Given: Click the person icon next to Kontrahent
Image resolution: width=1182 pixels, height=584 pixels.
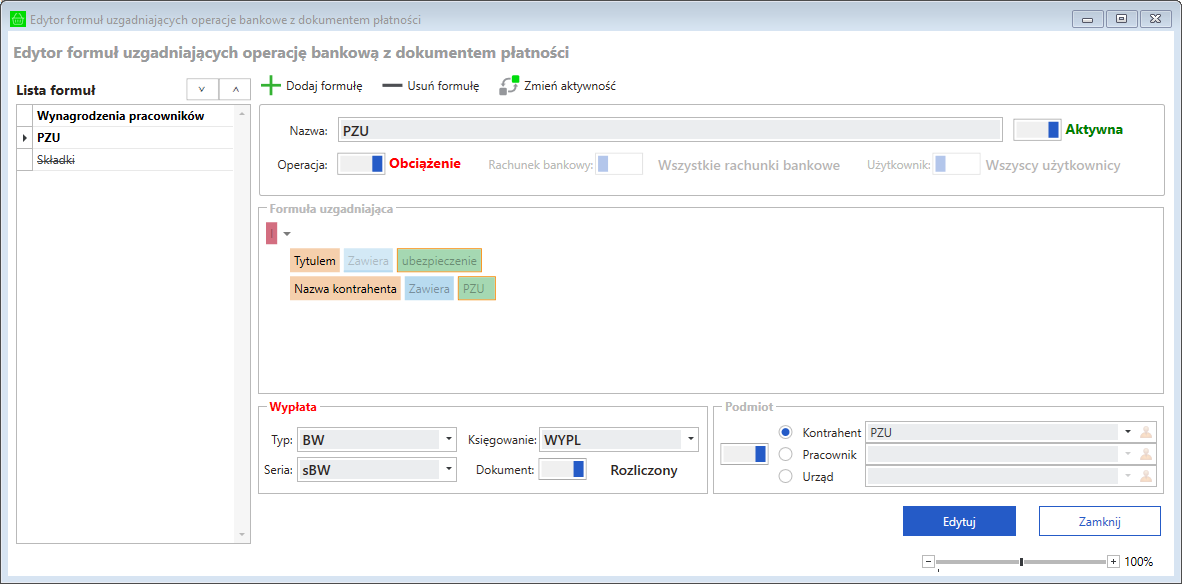Looking at the screenshot, I should click(x=1146, y=432).
